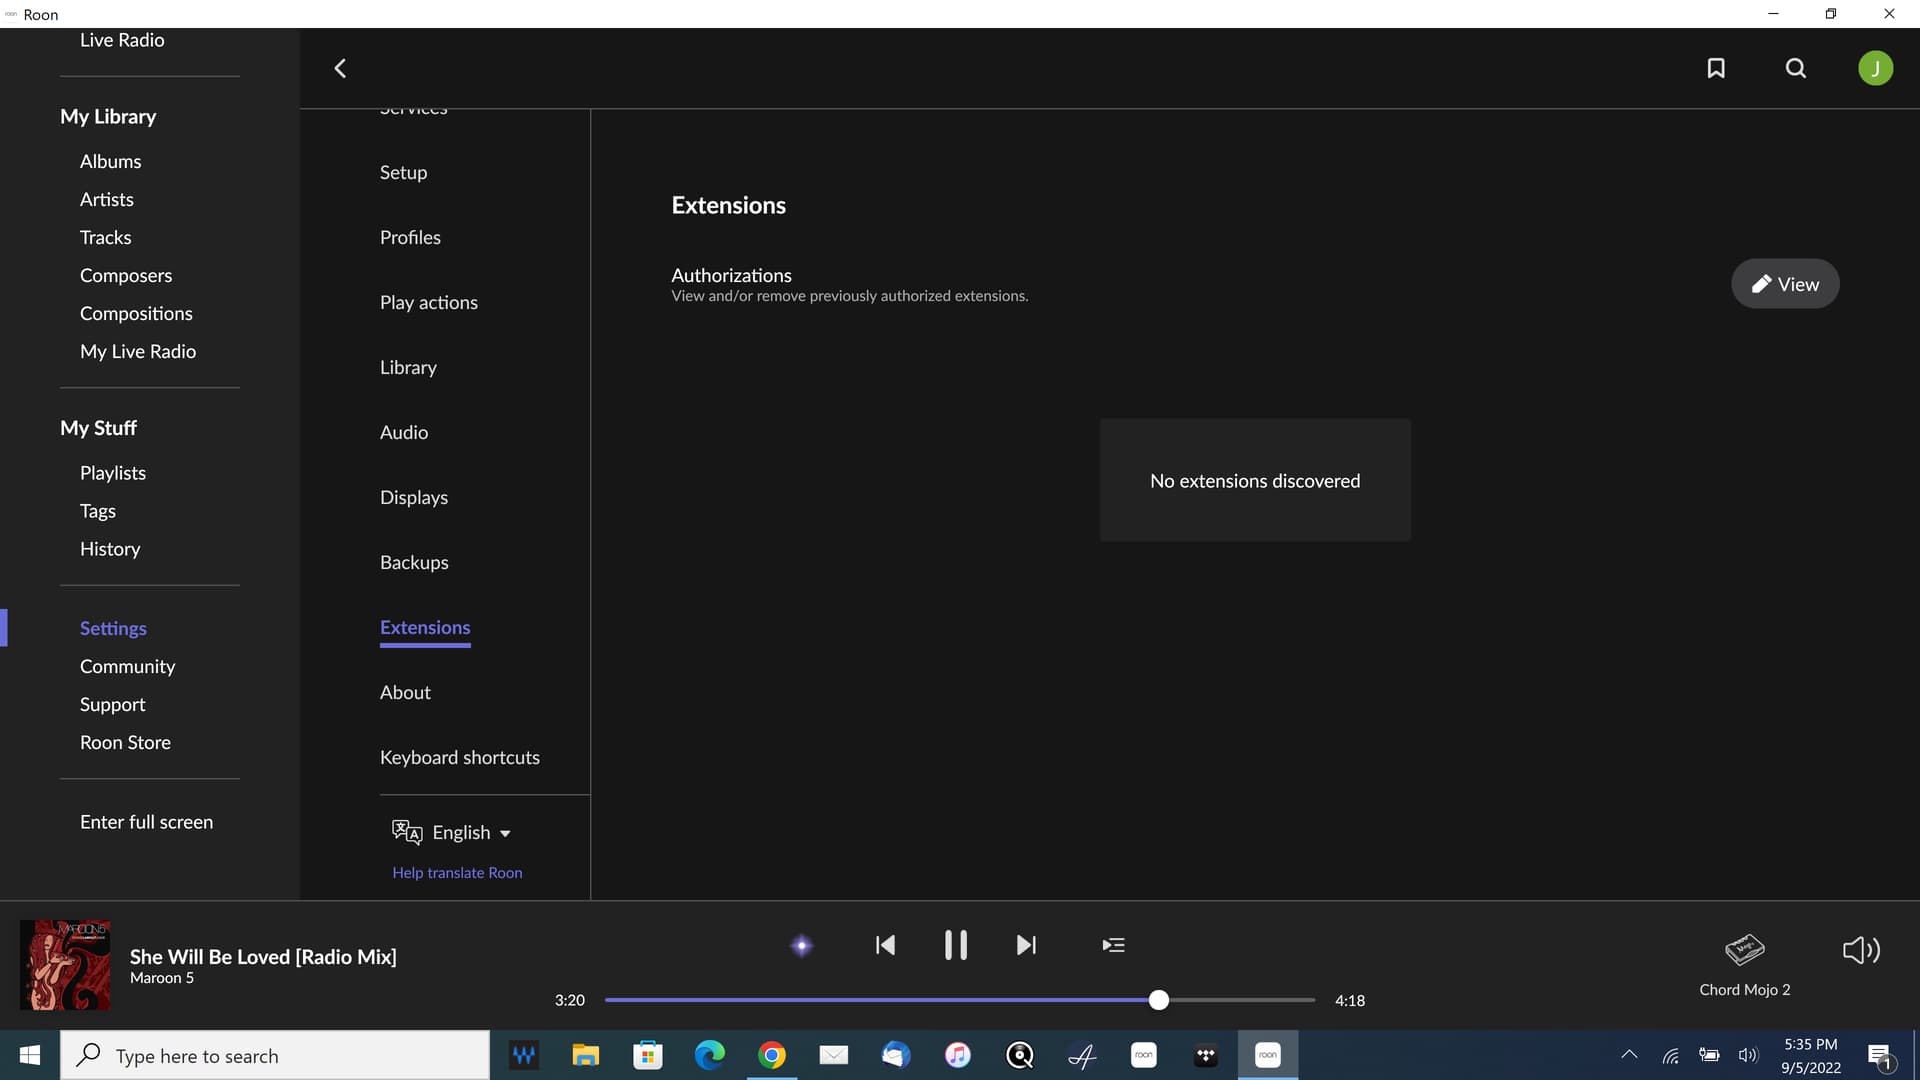Open the Backups settings tab
Screen dimensions: 1920x1080
(414, 562)
